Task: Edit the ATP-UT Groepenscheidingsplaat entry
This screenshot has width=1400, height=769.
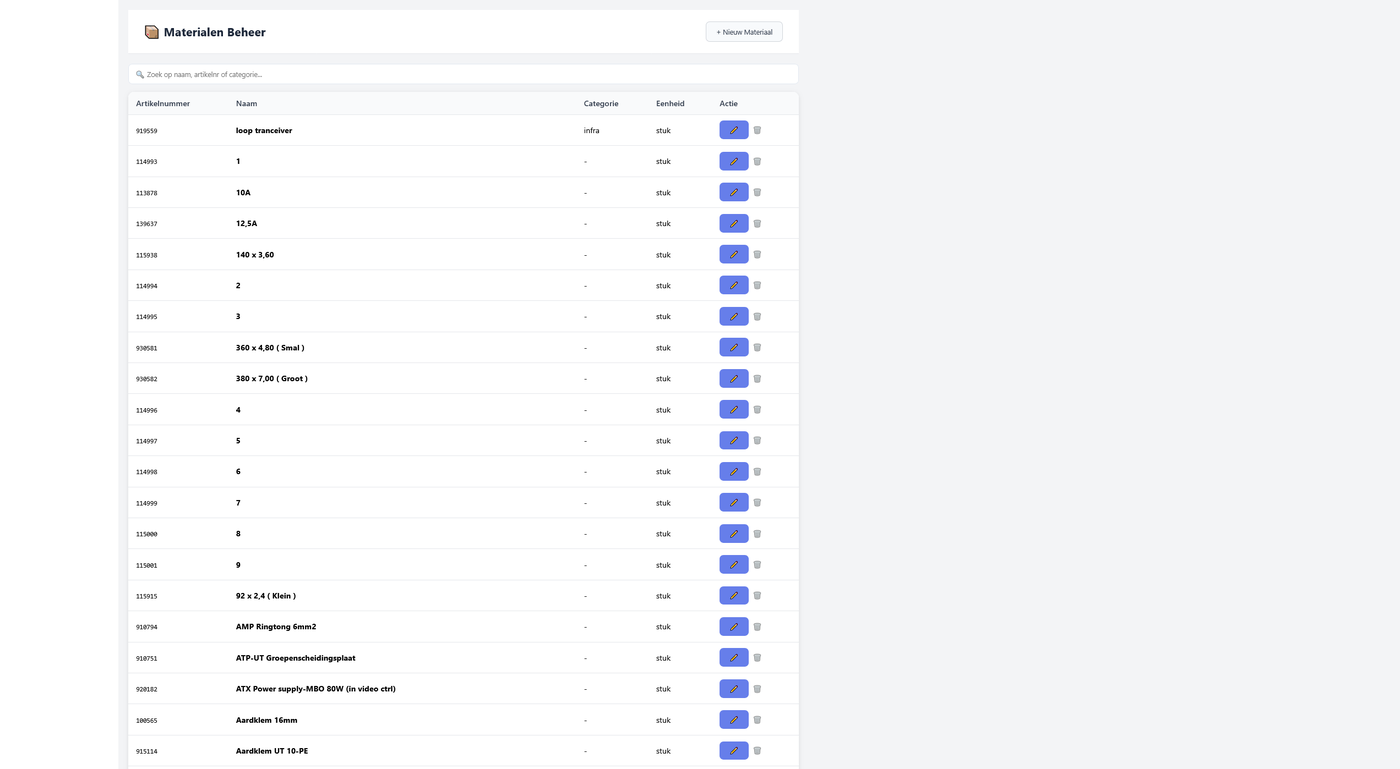Action: pos(733,657)
